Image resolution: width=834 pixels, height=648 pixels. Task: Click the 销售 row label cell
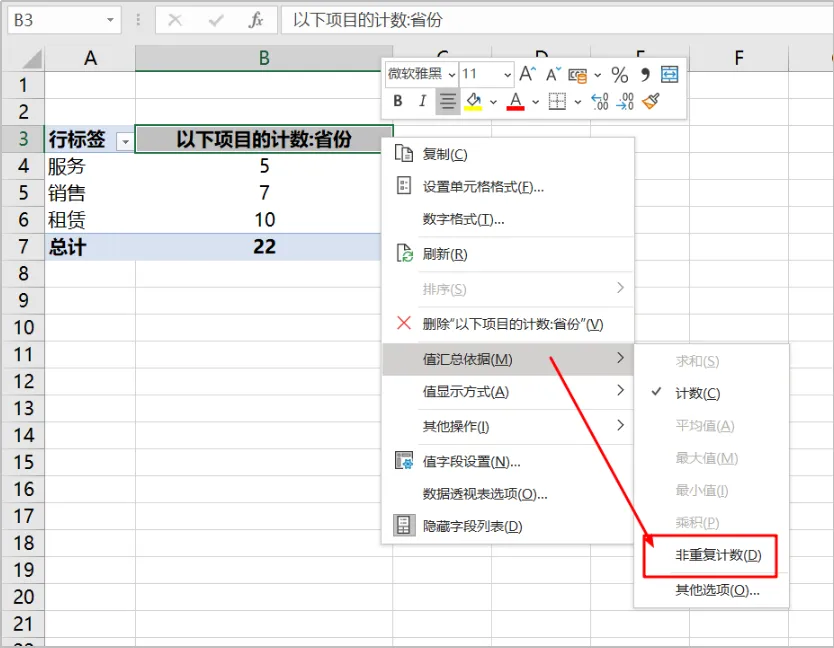pyautogui.click(x=90, y=193)
